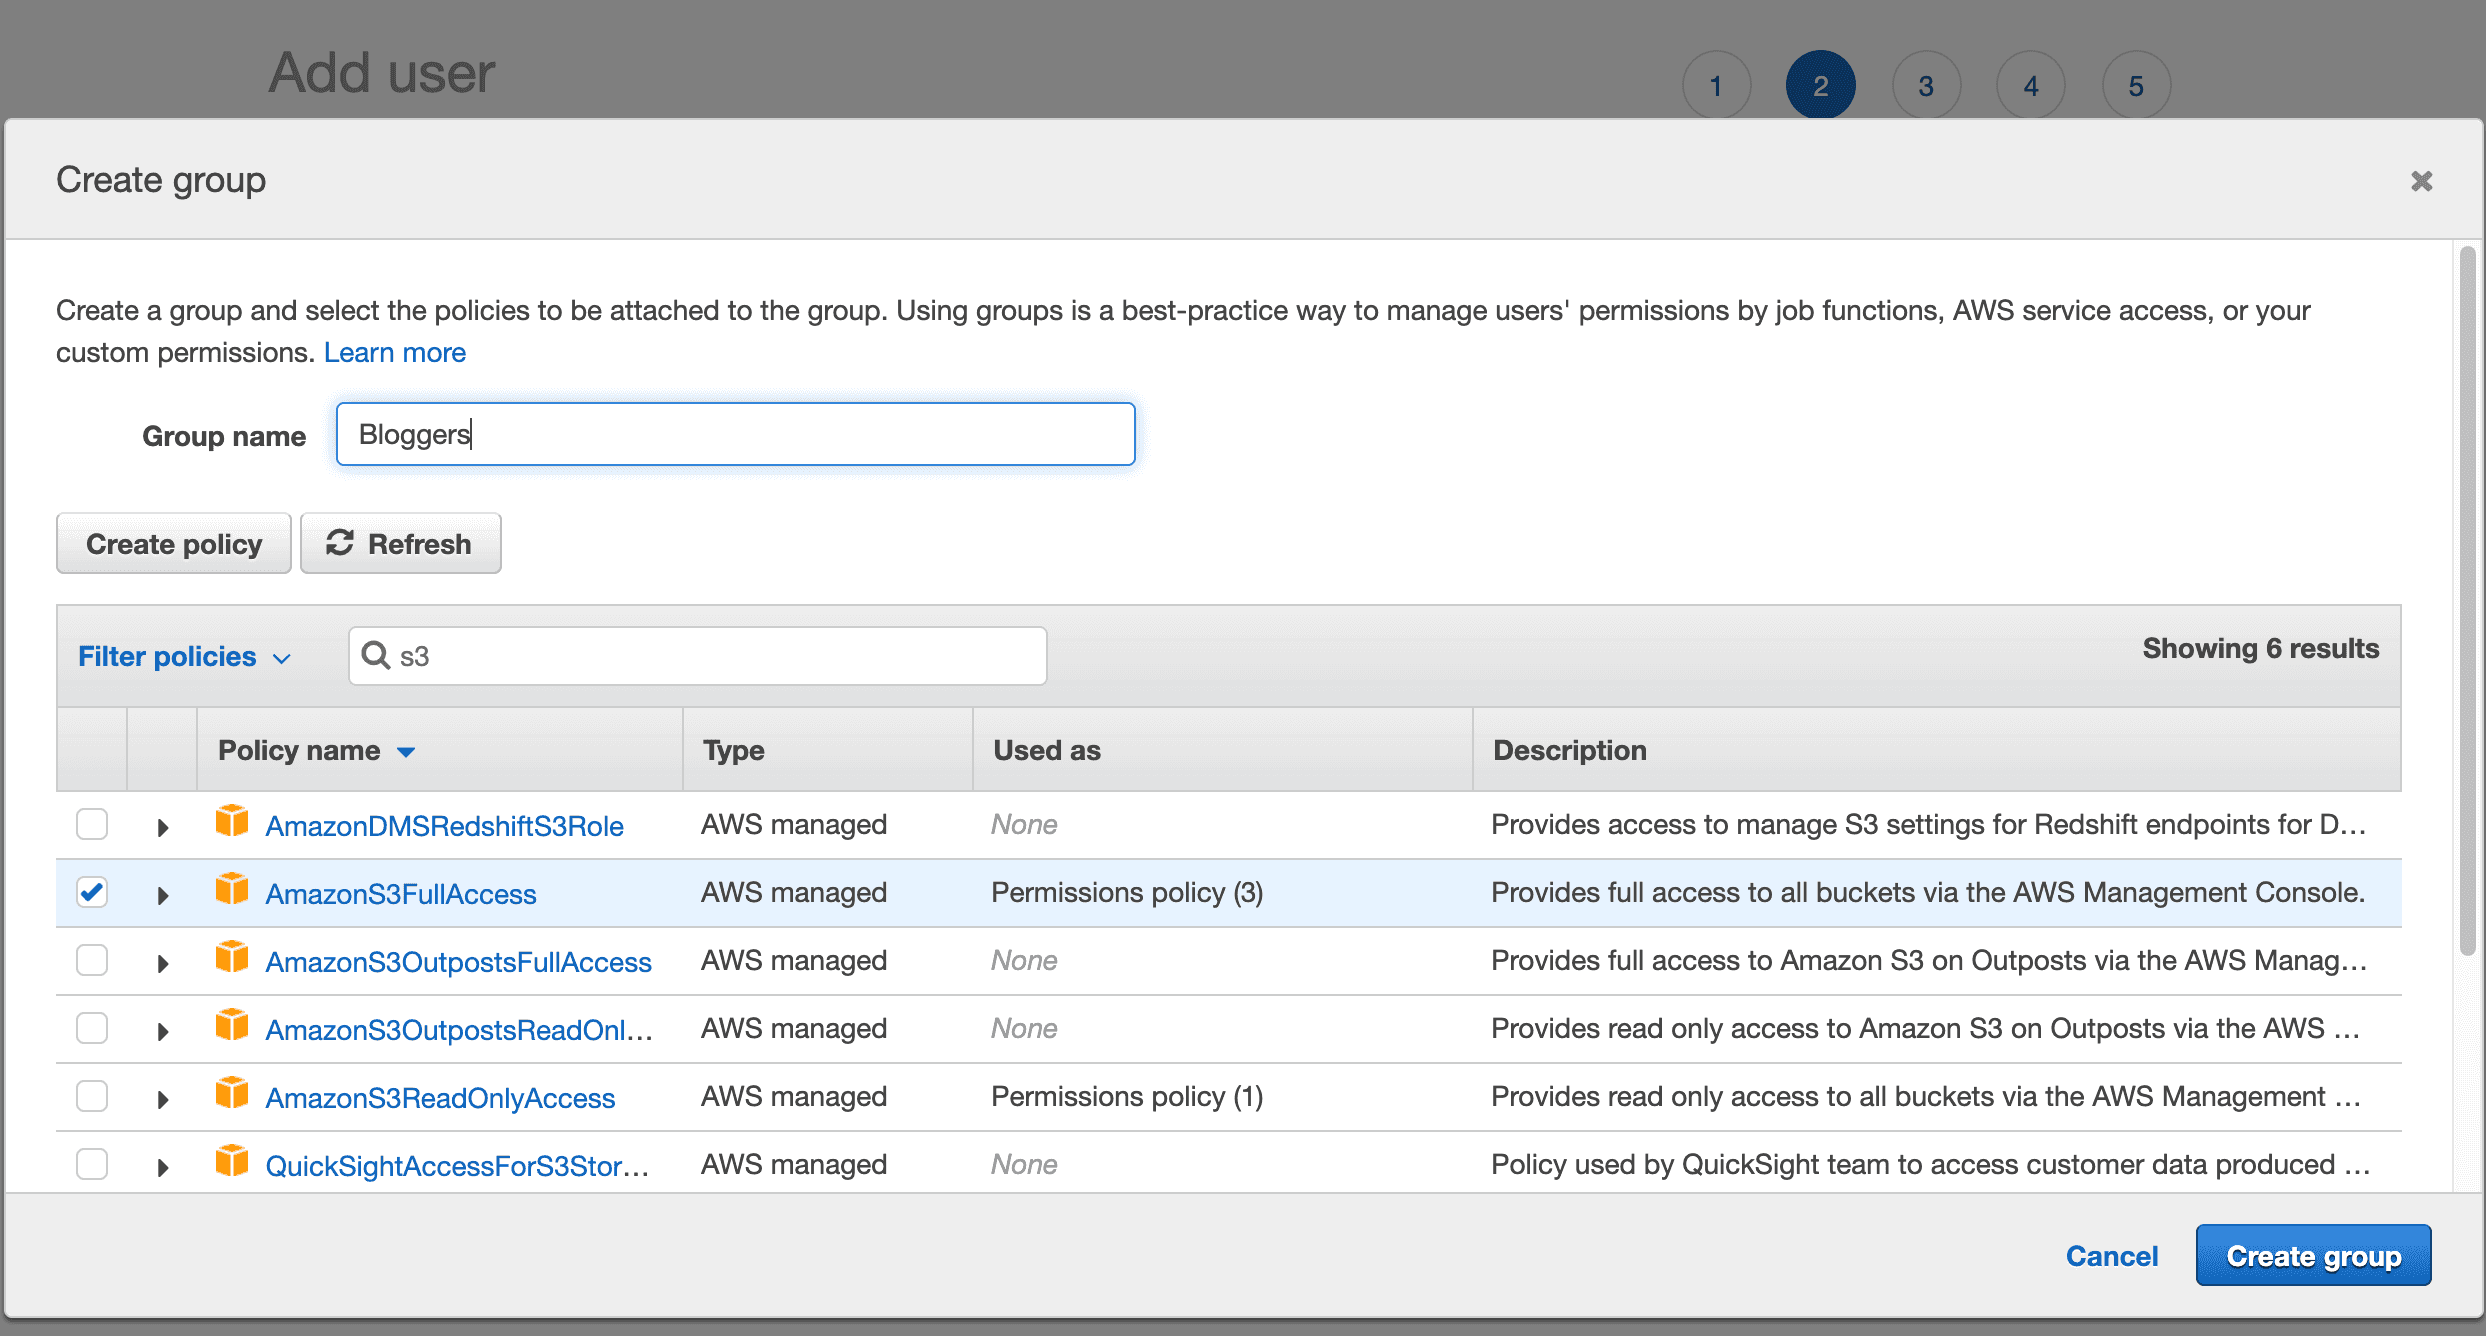
Task: Click the AmazonS3OutpostsReadOnl… policy box icon
Action: [x=232, y=1026]
